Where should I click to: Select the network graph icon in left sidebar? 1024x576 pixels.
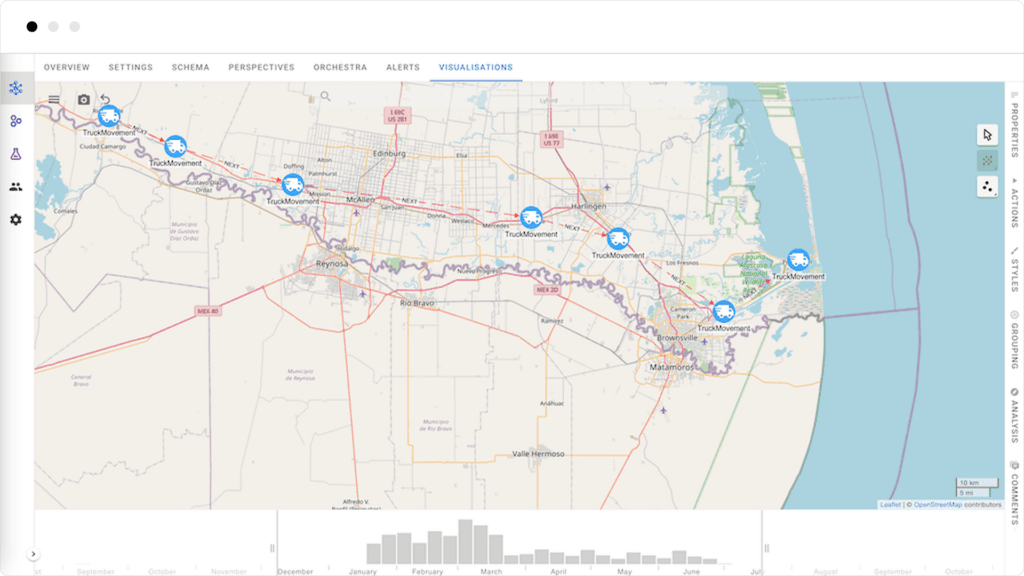tap(15, 87)
